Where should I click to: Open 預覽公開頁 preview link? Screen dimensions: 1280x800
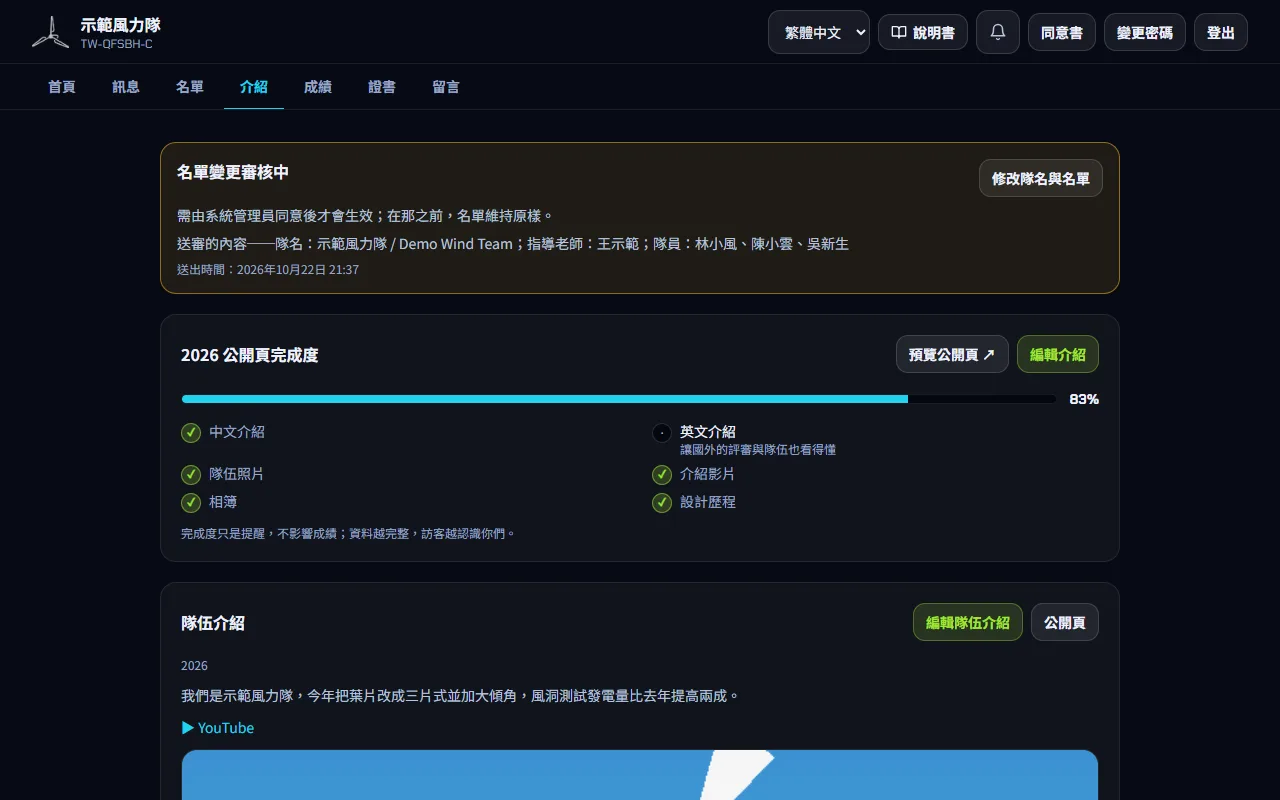tap(952, 354)
